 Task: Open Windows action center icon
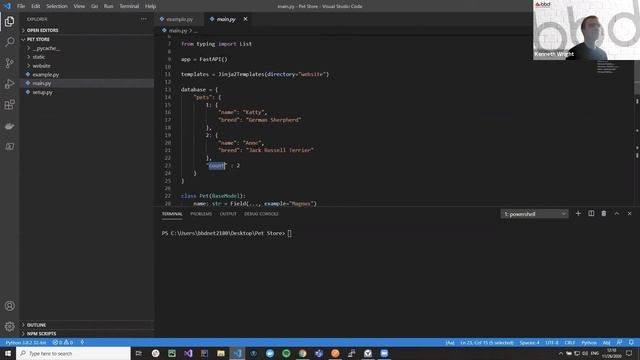coord(629,353)
